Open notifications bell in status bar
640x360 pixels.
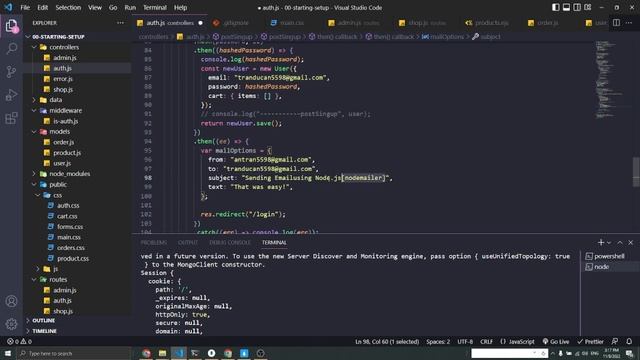[629, 342]
